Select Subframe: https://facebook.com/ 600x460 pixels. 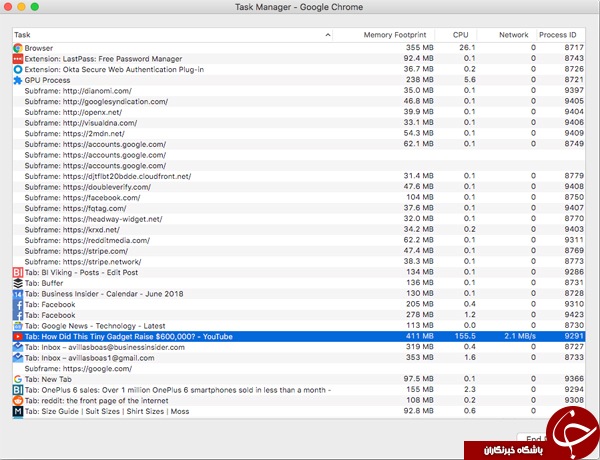[298, 198]
